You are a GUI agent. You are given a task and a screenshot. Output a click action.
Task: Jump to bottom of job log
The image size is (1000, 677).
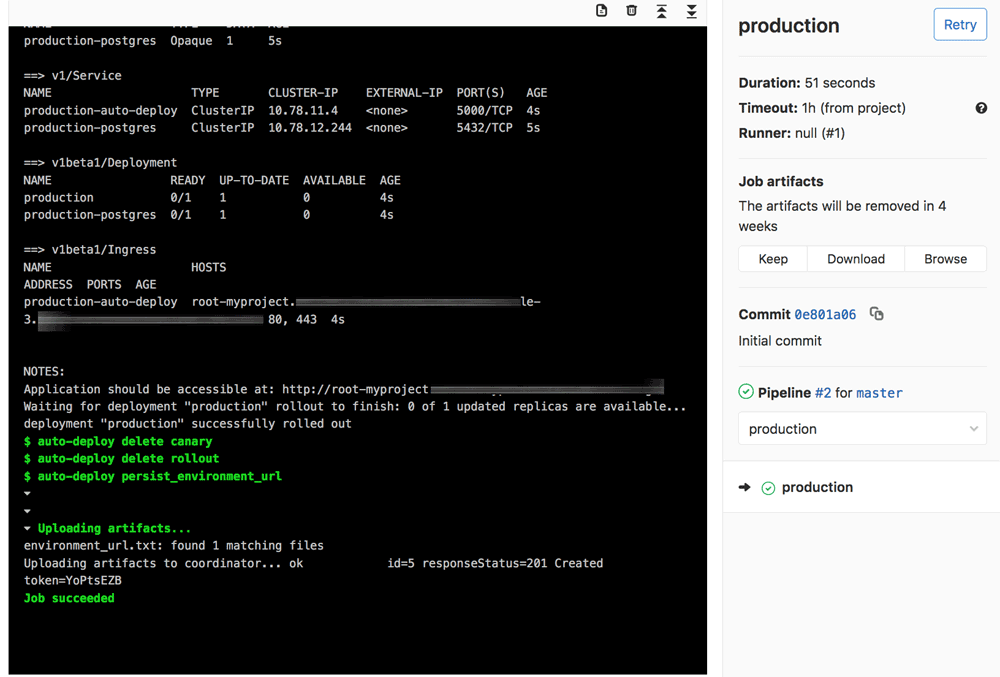pos(691,11)
